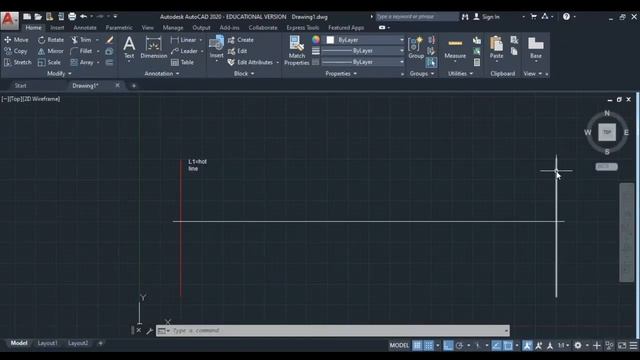
Task: Open the lineweight ByLayer dropdown
Action: (x=362, y=51)
